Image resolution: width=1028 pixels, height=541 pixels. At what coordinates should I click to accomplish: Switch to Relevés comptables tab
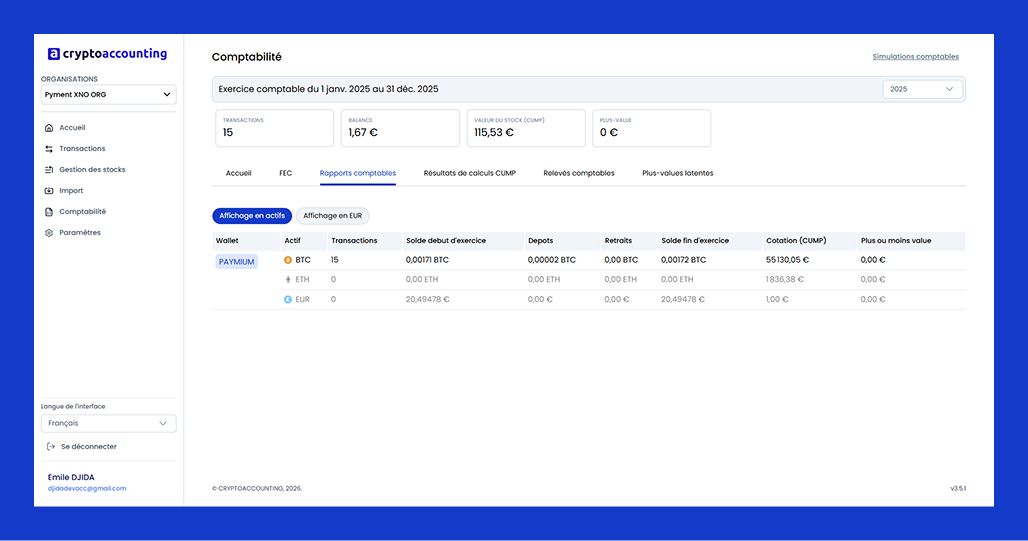[579, 173]
